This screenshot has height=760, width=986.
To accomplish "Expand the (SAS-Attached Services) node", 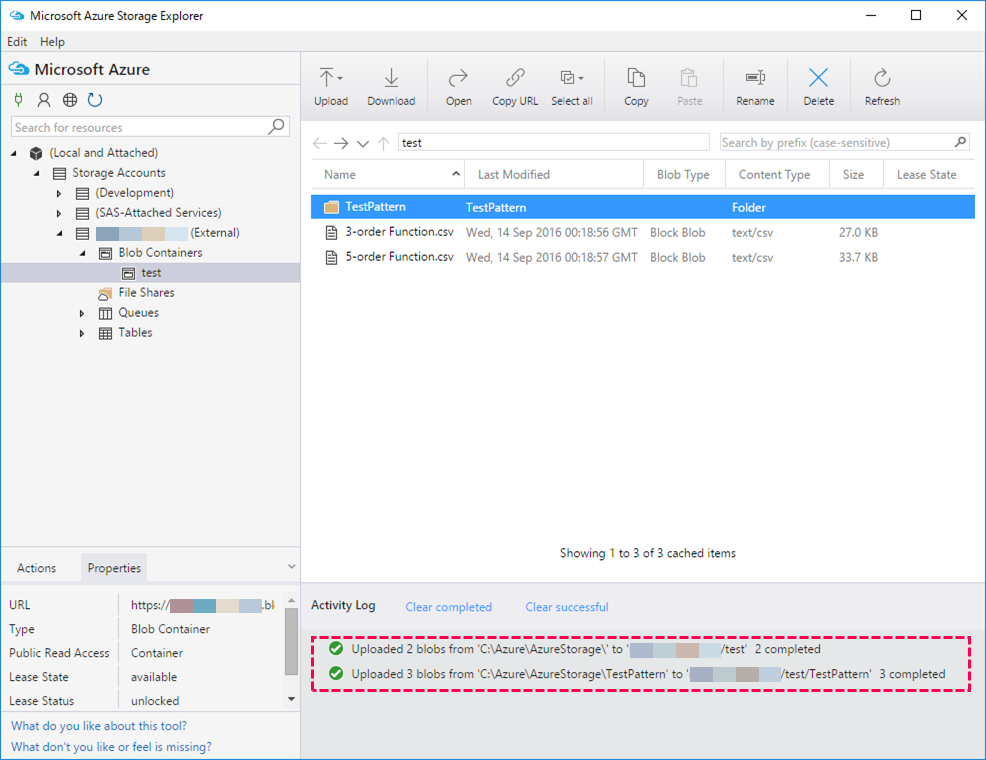I will click(x=59, y=214).
